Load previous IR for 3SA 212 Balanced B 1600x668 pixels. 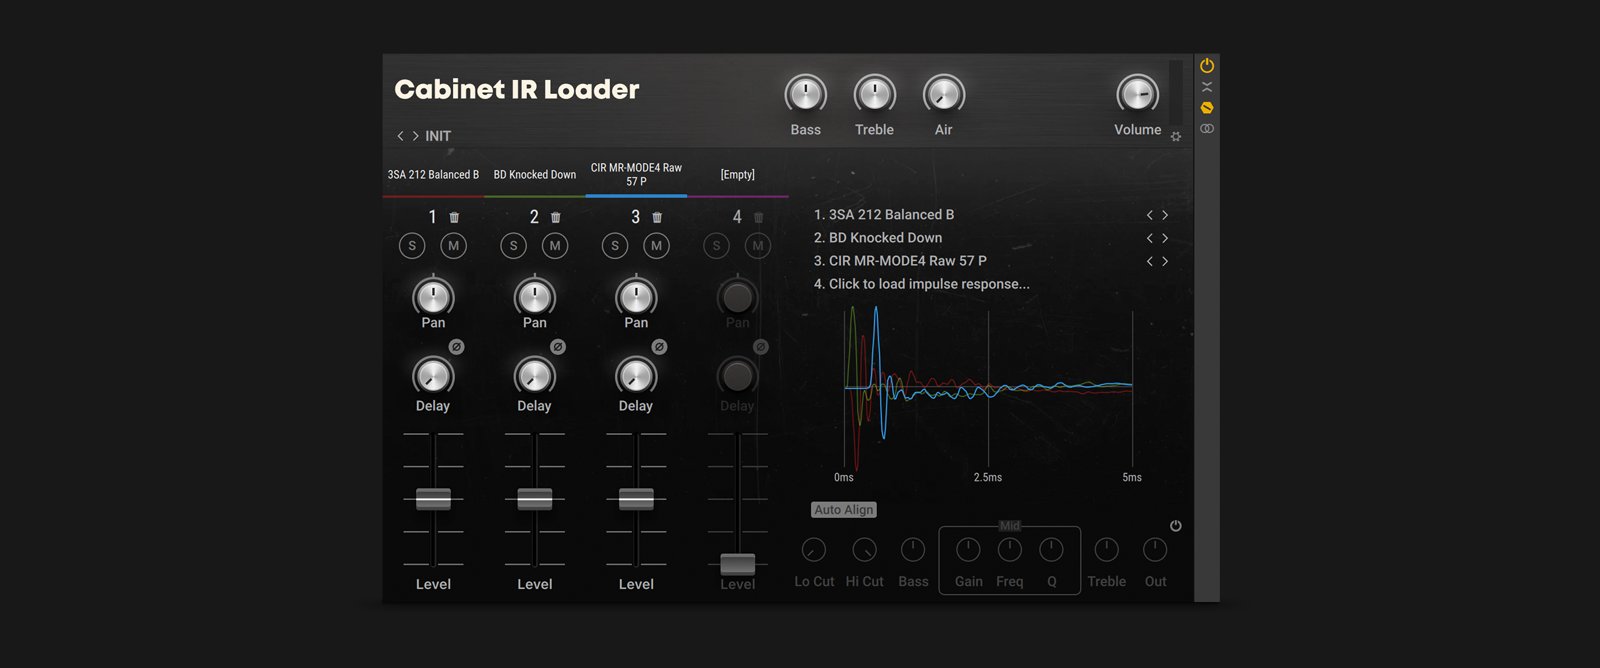point(1150,215)
